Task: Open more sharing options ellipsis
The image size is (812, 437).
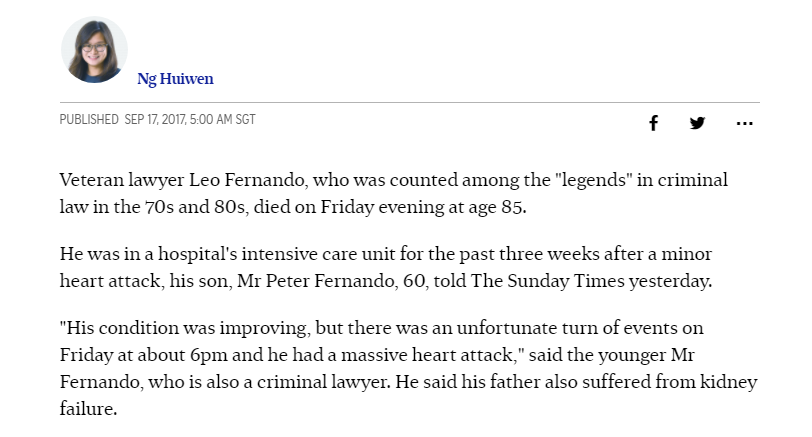Action: 744,123
